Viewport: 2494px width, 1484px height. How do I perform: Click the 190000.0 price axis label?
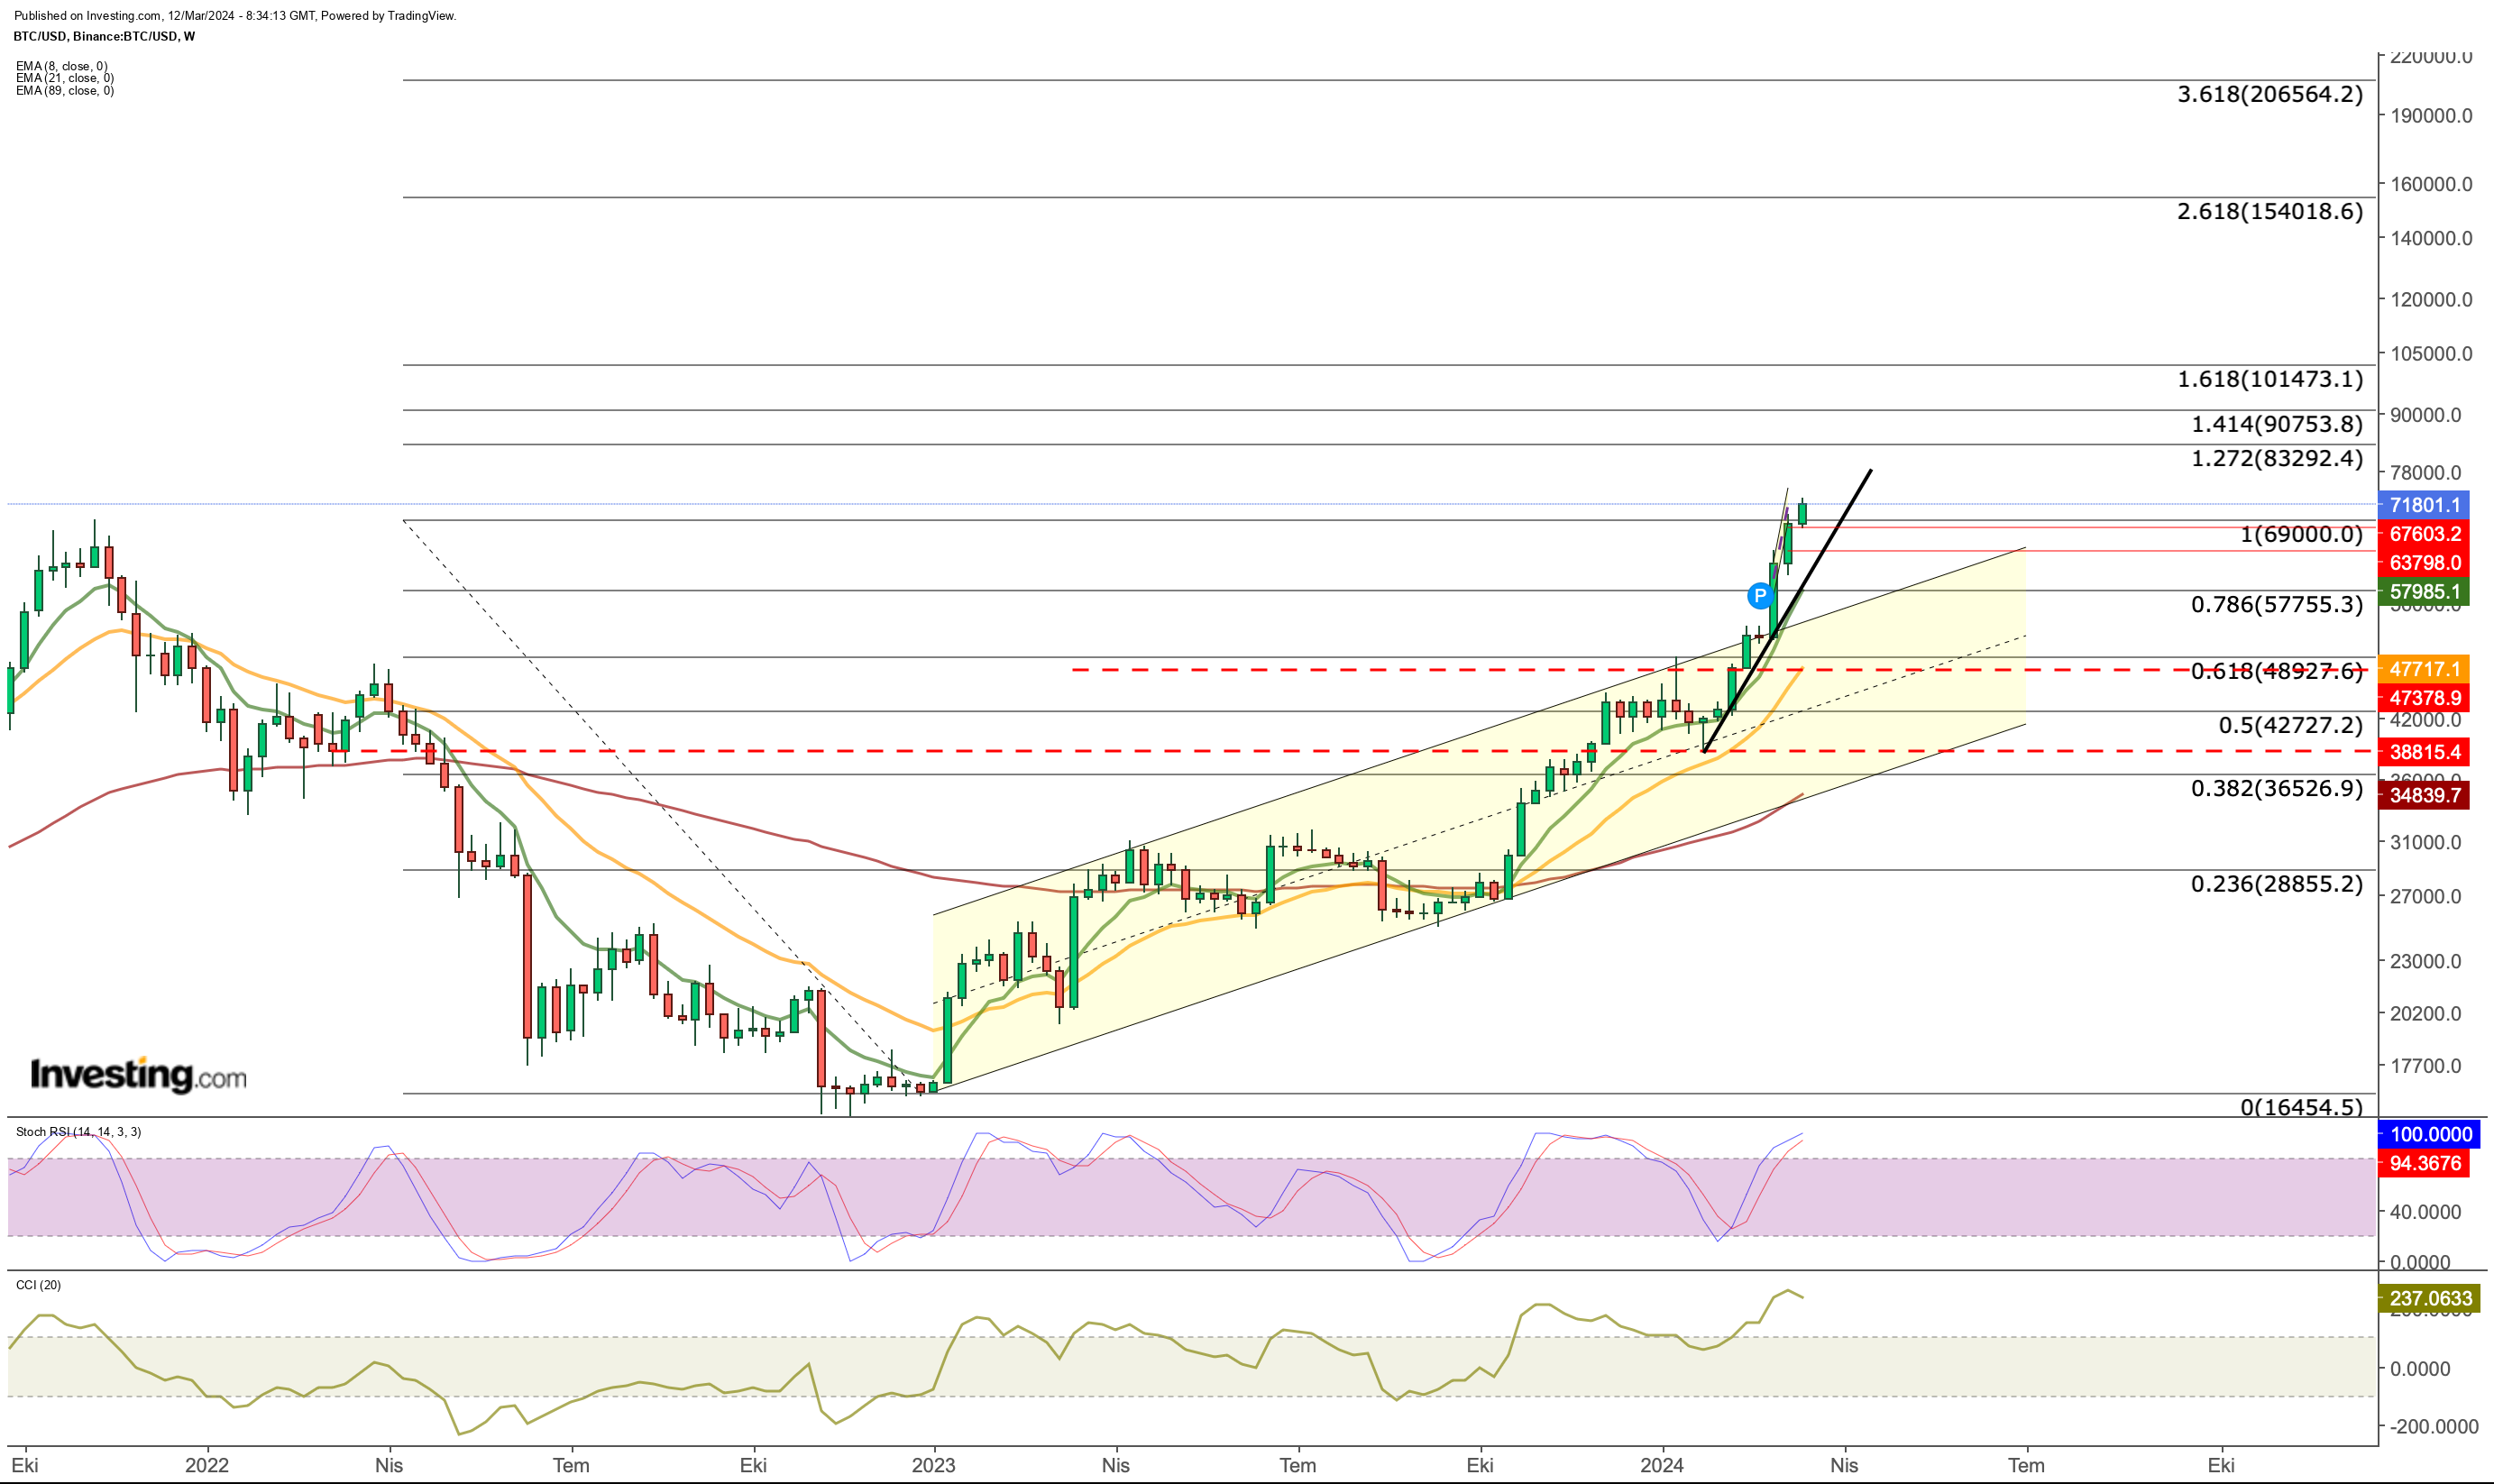click(x=2430, y=116)
